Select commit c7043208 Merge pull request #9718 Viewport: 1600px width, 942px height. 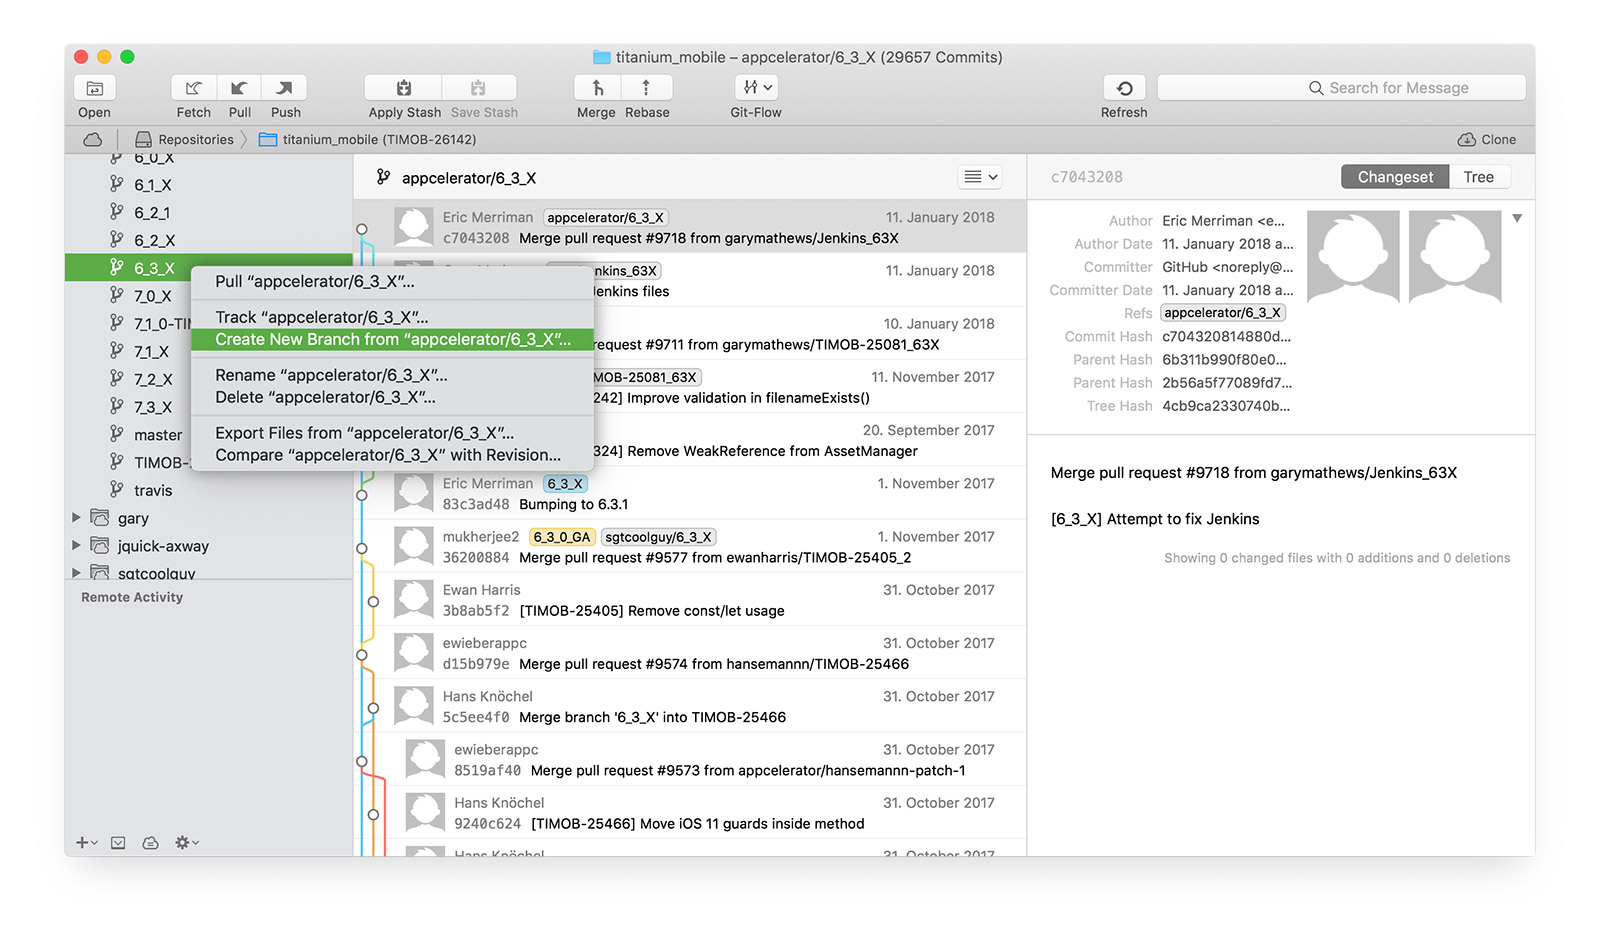coord(690,227)
